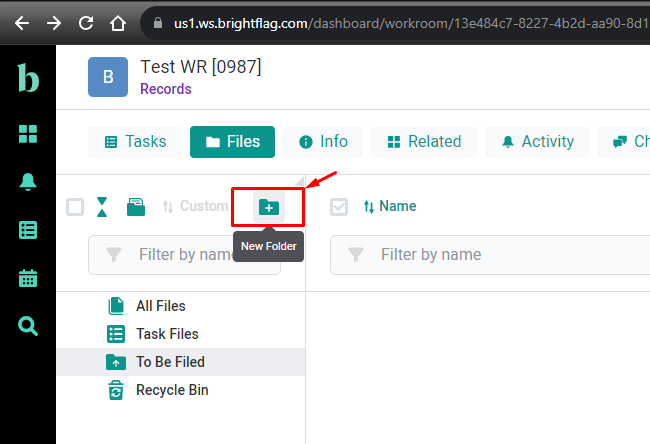Select the Recycle Bin folder
The image size is (650, 444).
click(172, 390)
